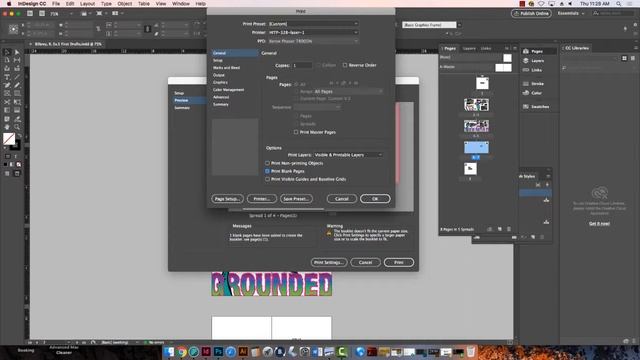Screen dimensions: 640x360
Task: Open the File menu
Action: coord(56,4)
